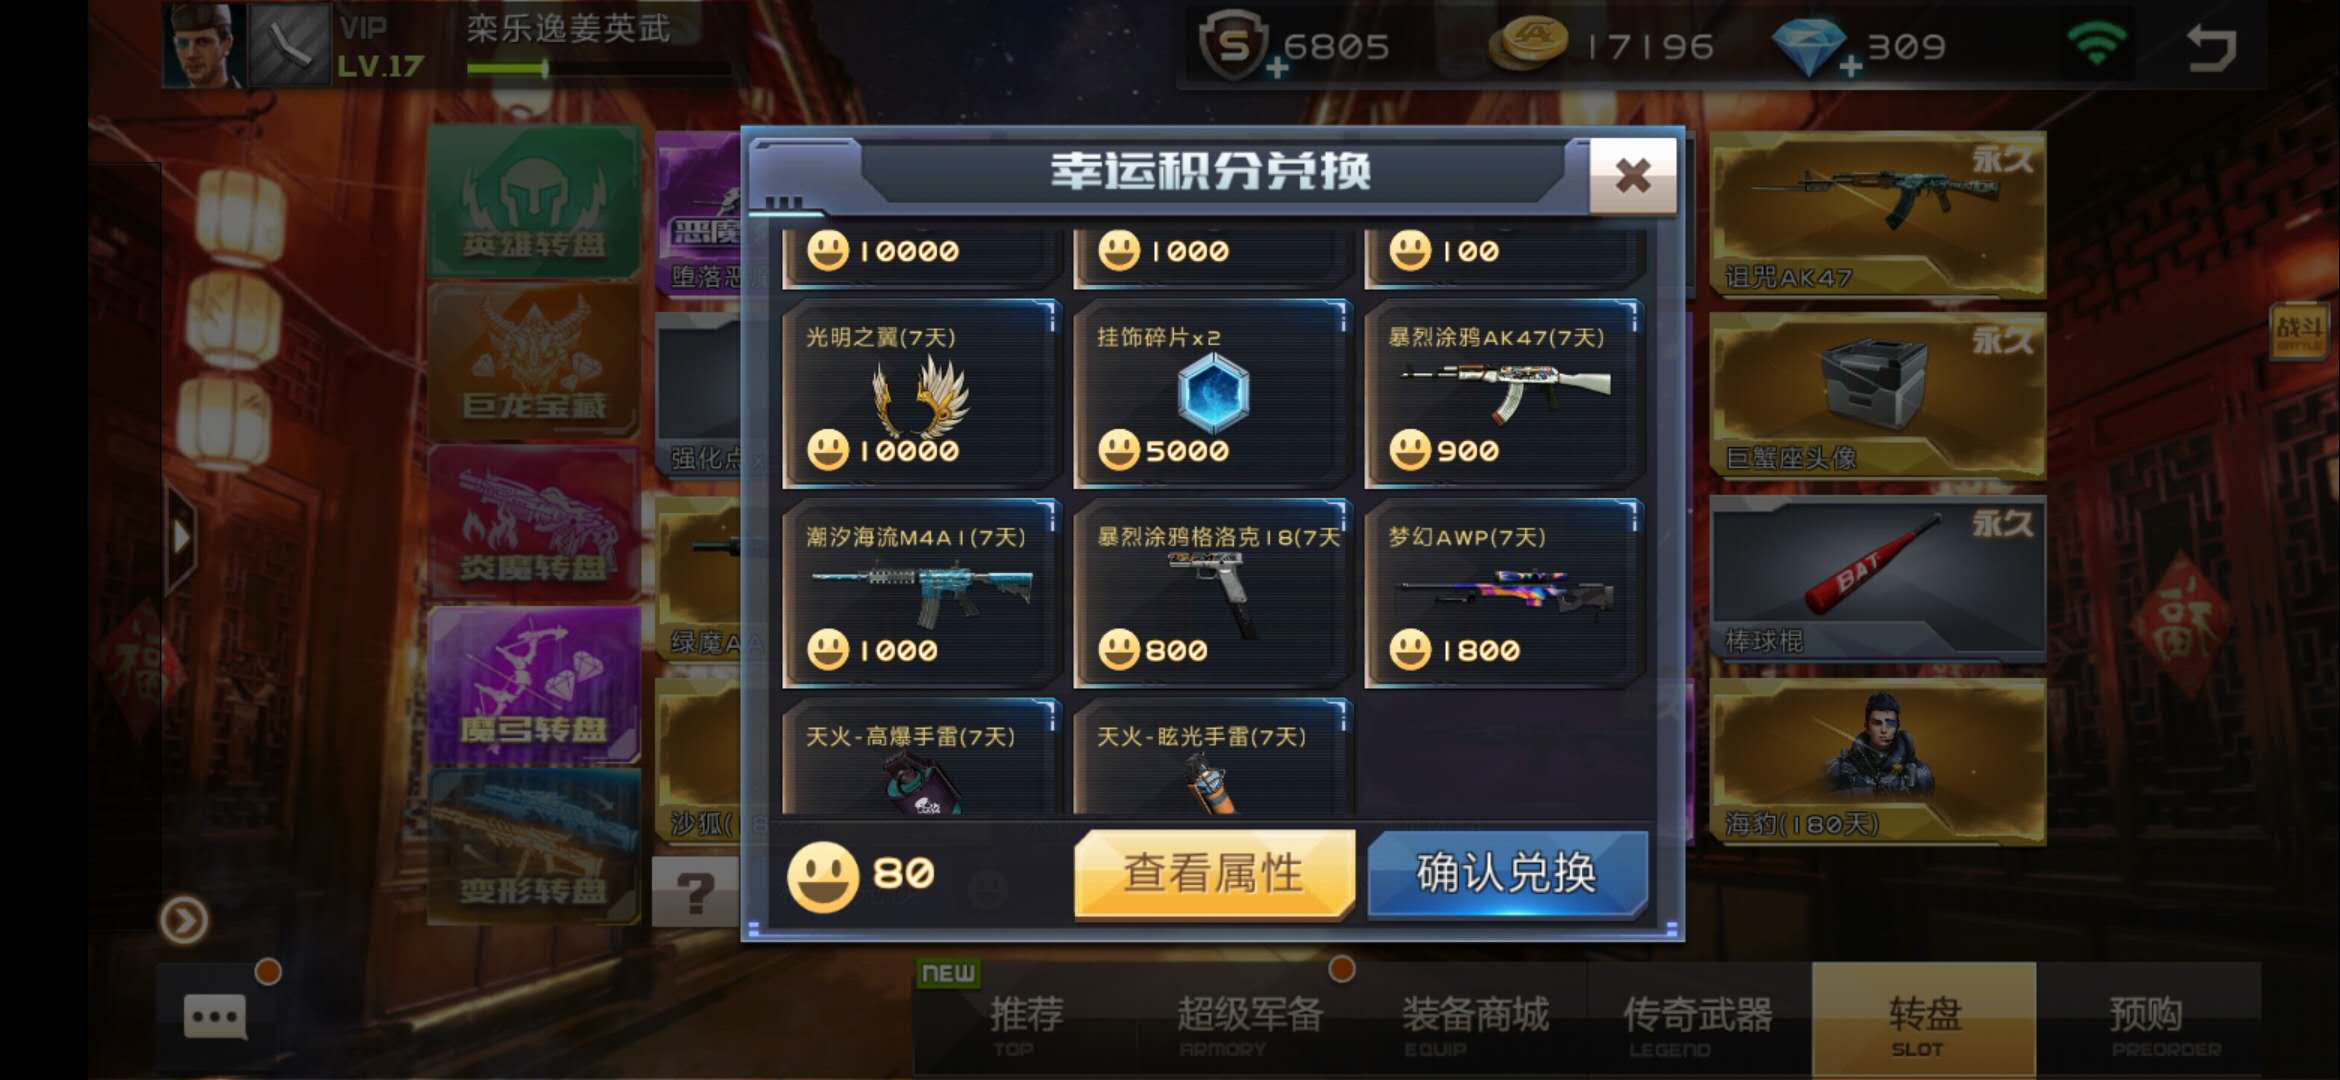The image size is (2340, 1080).
Task: Select the 挂饰碎片x2 hexagon item
Action: pyautogui.click(x=1212, y=394)
